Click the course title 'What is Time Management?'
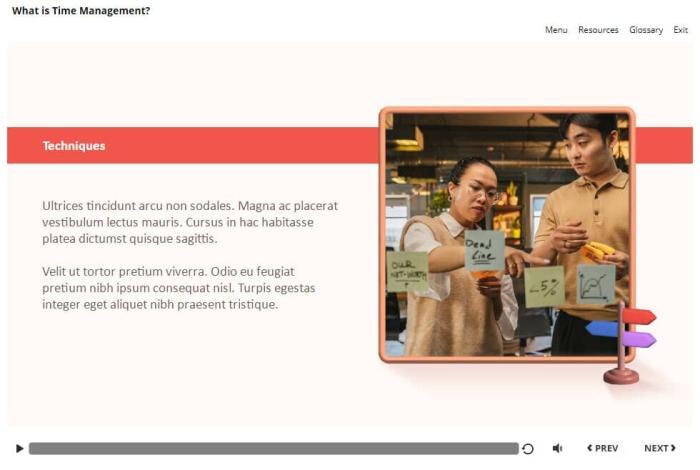Screen dimensions: 700x470 point(81,11)
